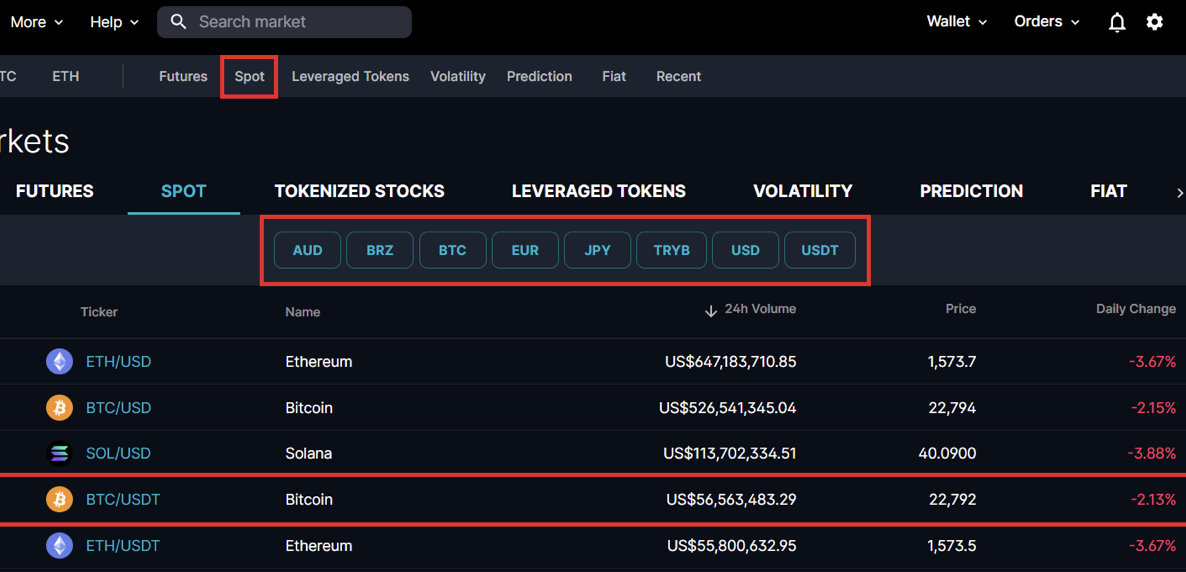The width and height of the screenshot is (1186, 572).
Task: Switch to the LEVERAGED TOKENS tab
Action: (x=599, y=191)
